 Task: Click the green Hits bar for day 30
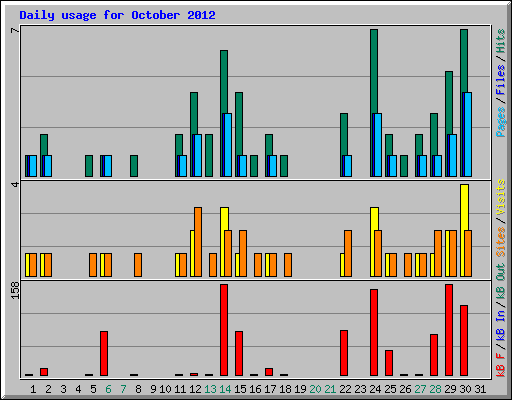coord(464,61)
